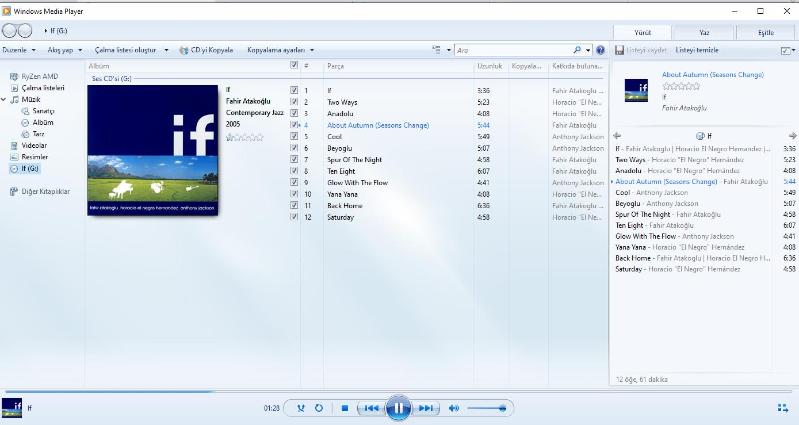This screenshot has width=799, height=425.
Task: Uncheck track 10 Yana Yana
Action: (x=294, y=194)
